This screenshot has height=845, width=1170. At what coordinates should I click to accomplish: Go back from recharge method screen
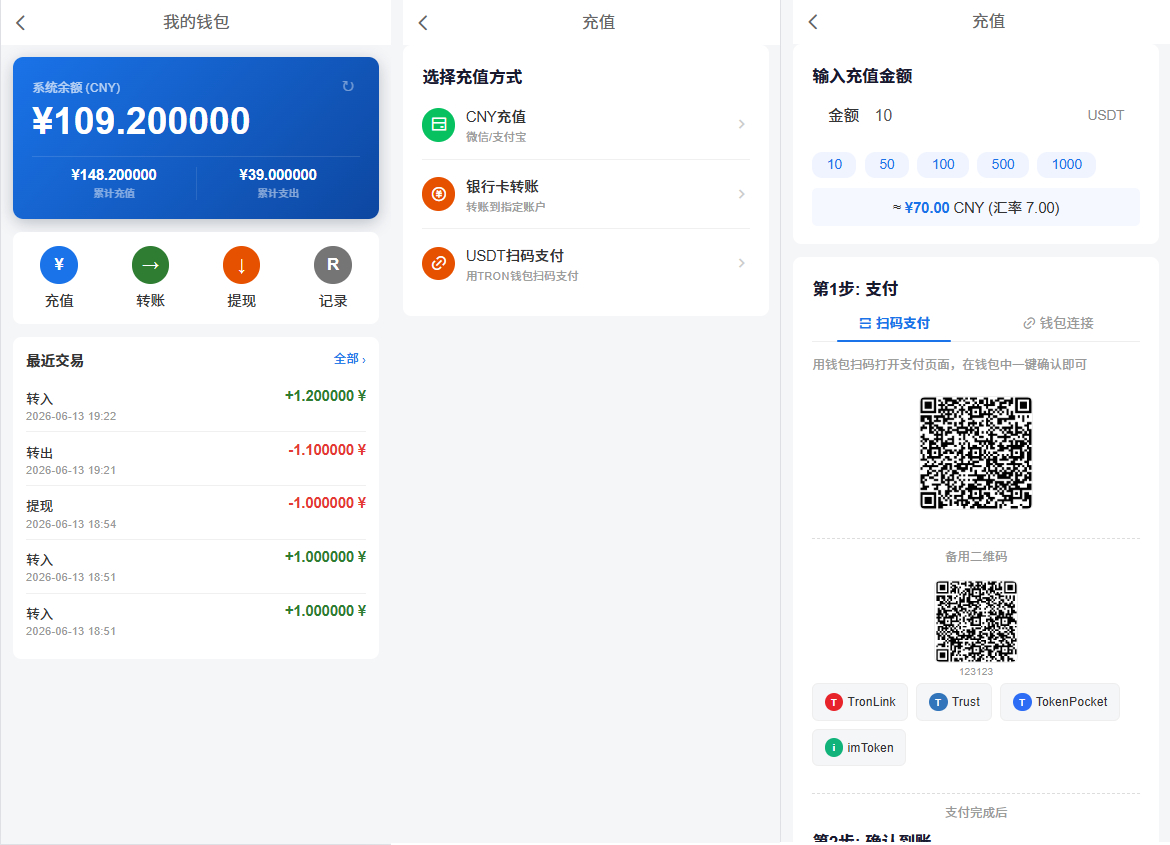pos(423,23)
